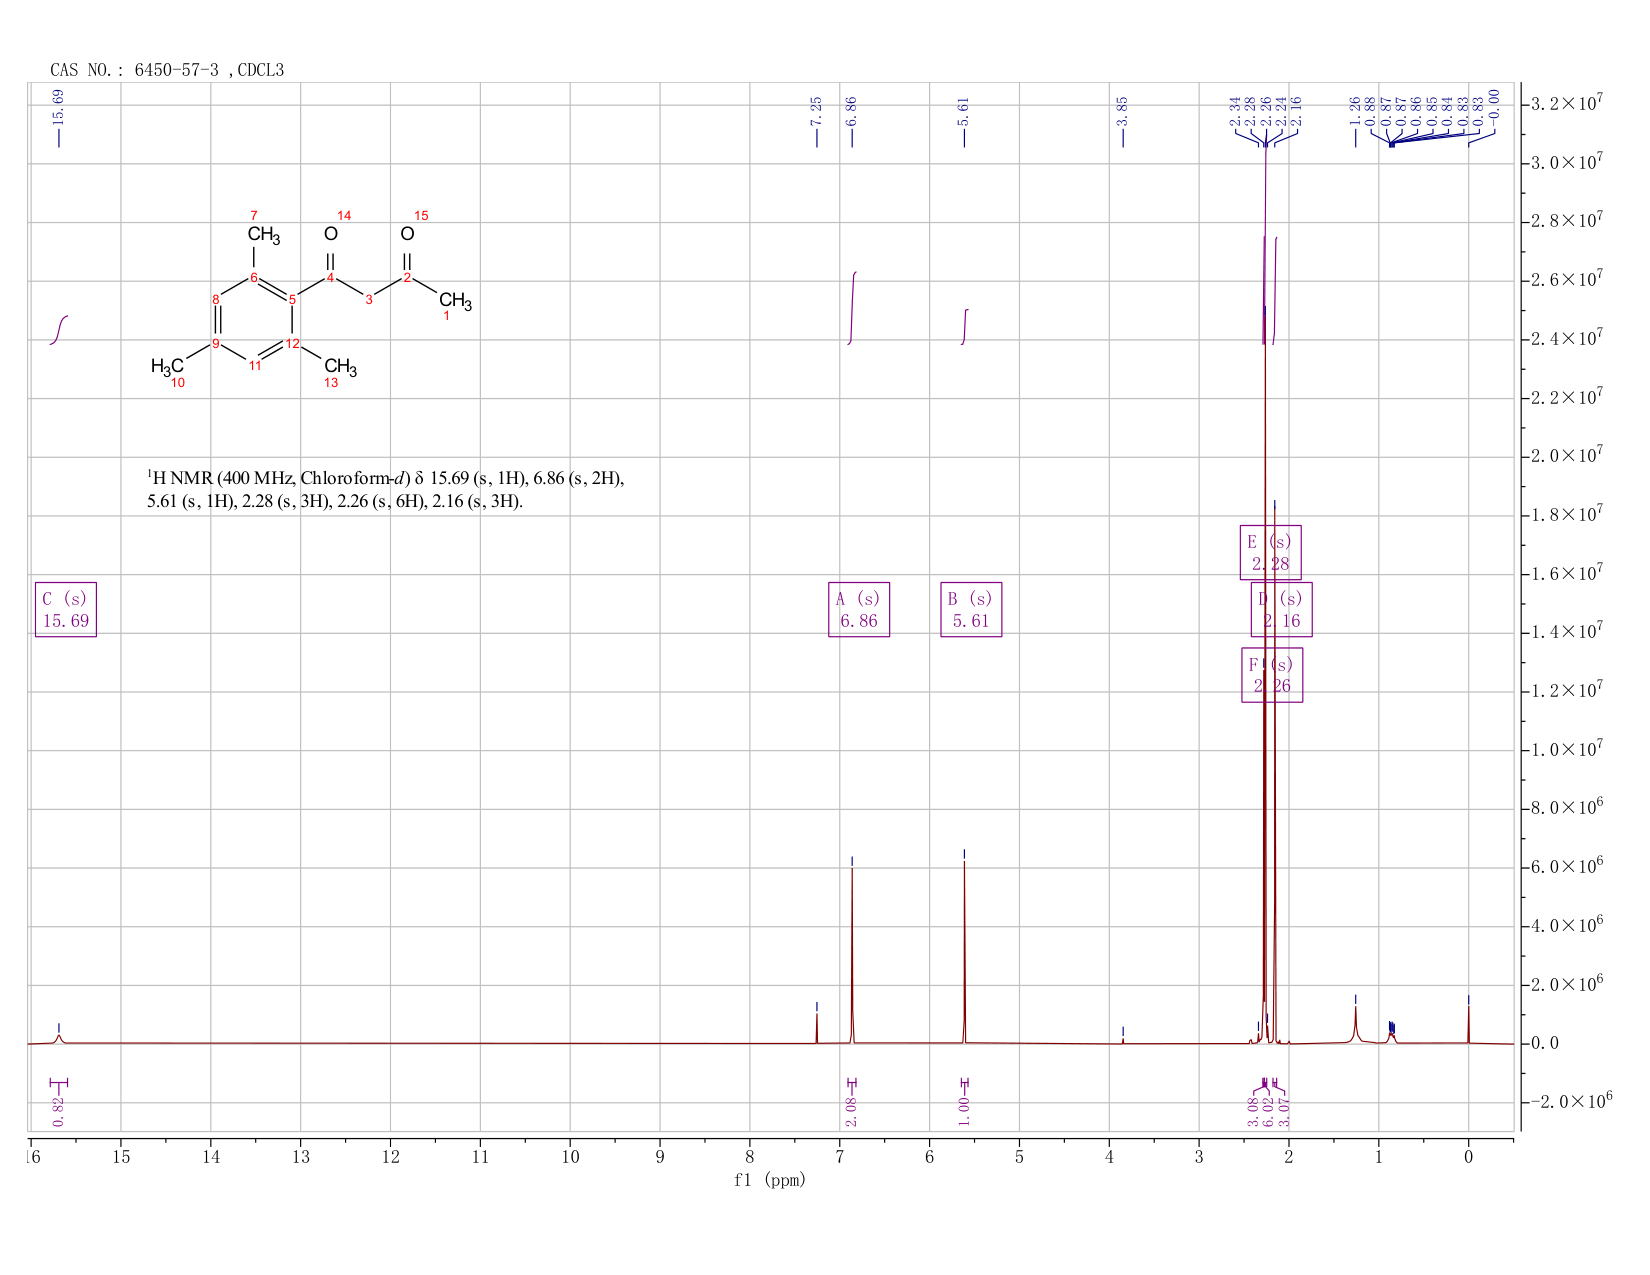1650x1275 pixels.
Task: Click the 6.86 peak label at top
Action: tap(852, 110)
